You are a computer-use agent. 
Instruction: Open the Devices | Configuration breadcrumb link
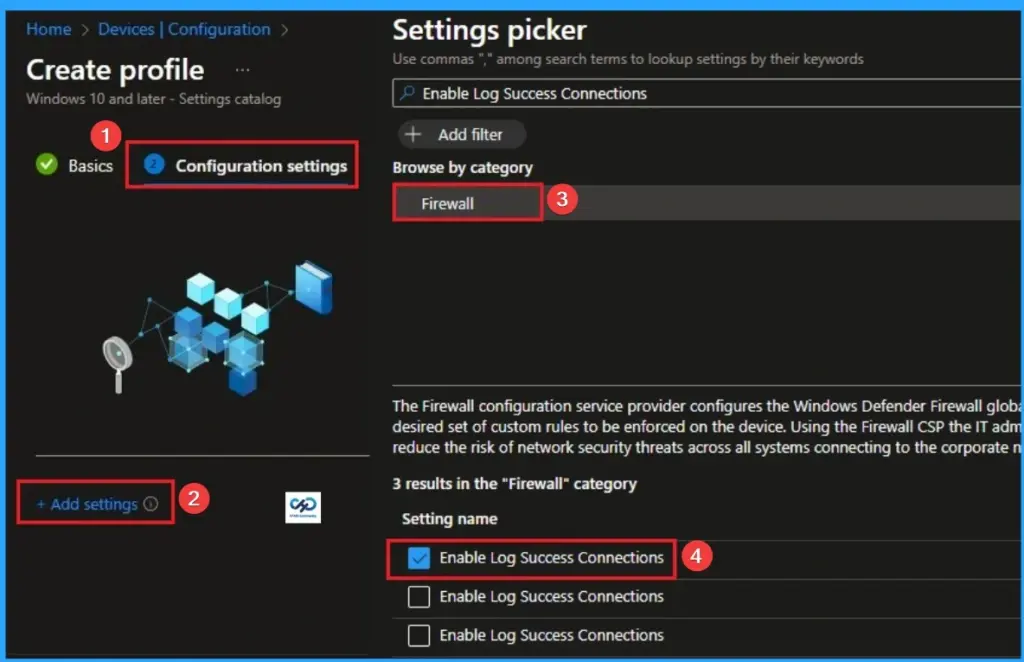184,29
